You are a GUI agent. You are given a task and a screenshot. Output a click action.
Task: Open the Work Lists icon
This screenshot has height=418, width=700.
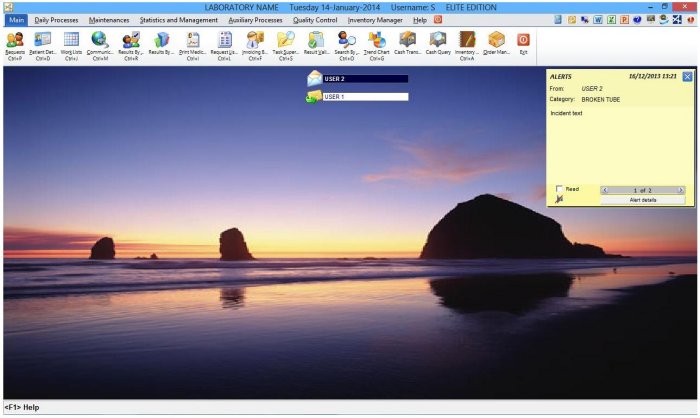tap(71, 42)
